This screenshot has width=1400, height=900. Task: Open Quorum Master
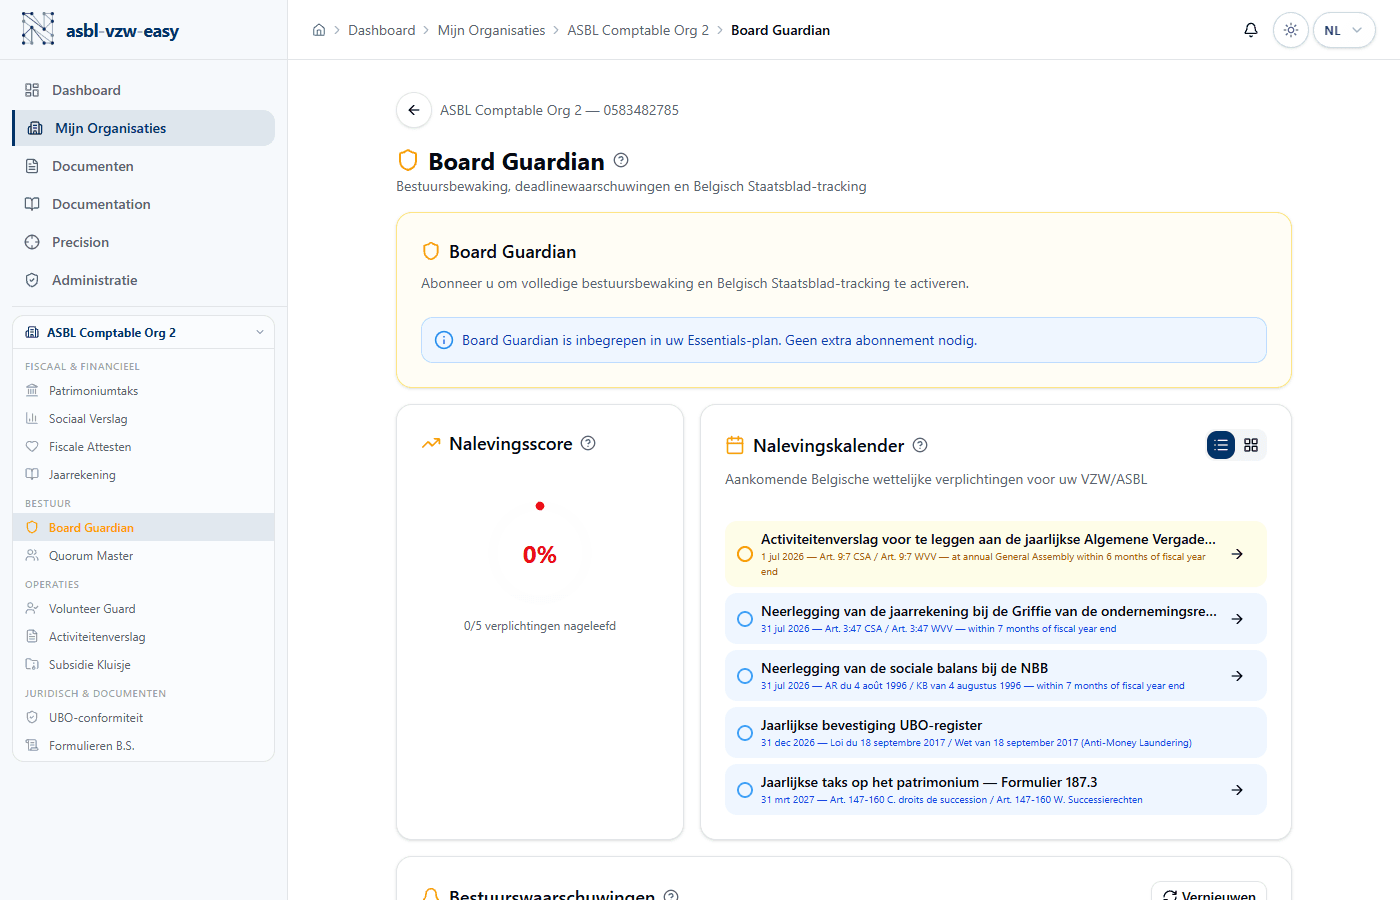coord(143,556)
